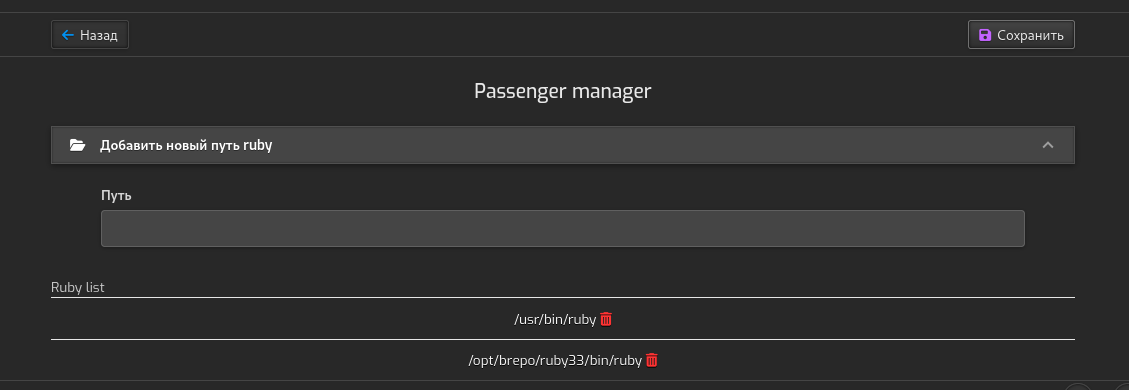The width and height of the screenshot is (1129, 390).
Task: Click the blue back arrow icon
Action: [68, 35]
